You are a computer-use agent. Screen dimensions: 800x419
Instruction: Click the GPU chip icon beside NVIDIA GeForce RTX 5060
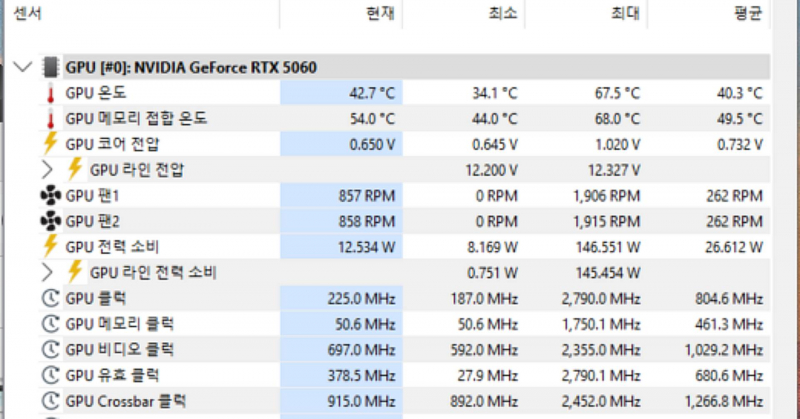(x=51, y=67)
